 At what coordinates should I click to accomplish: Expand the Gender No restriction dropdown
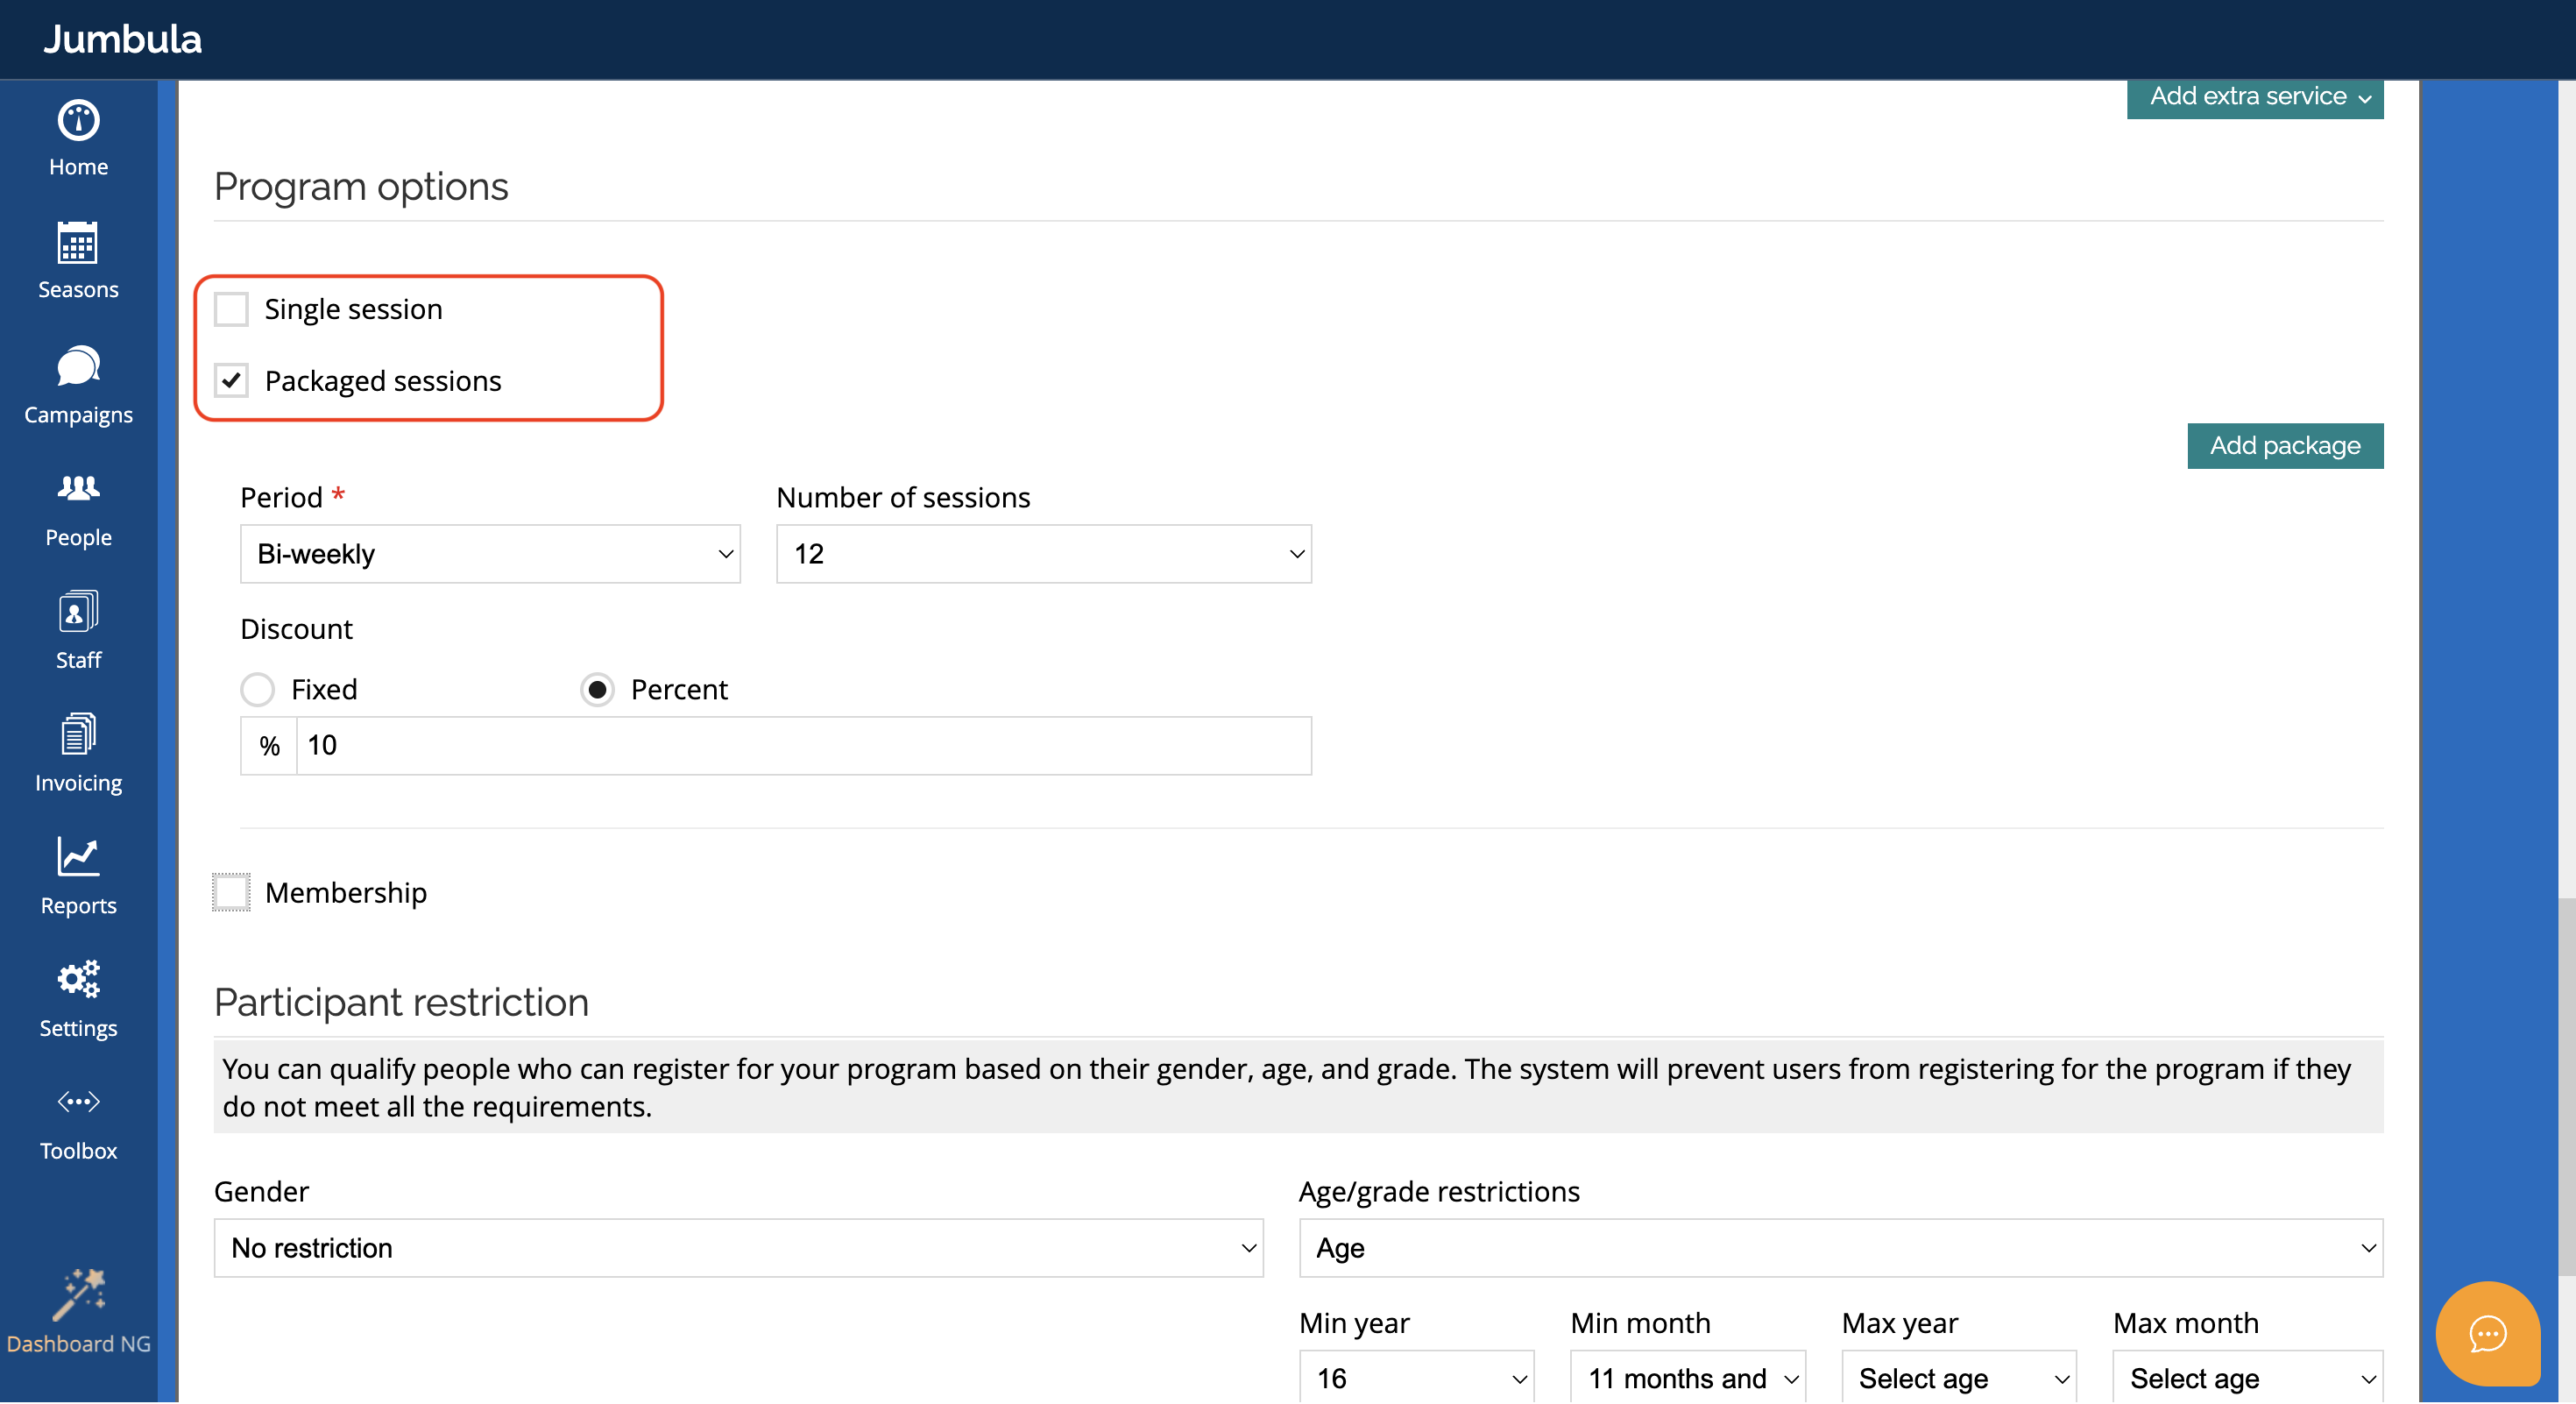coord(738,1248)
